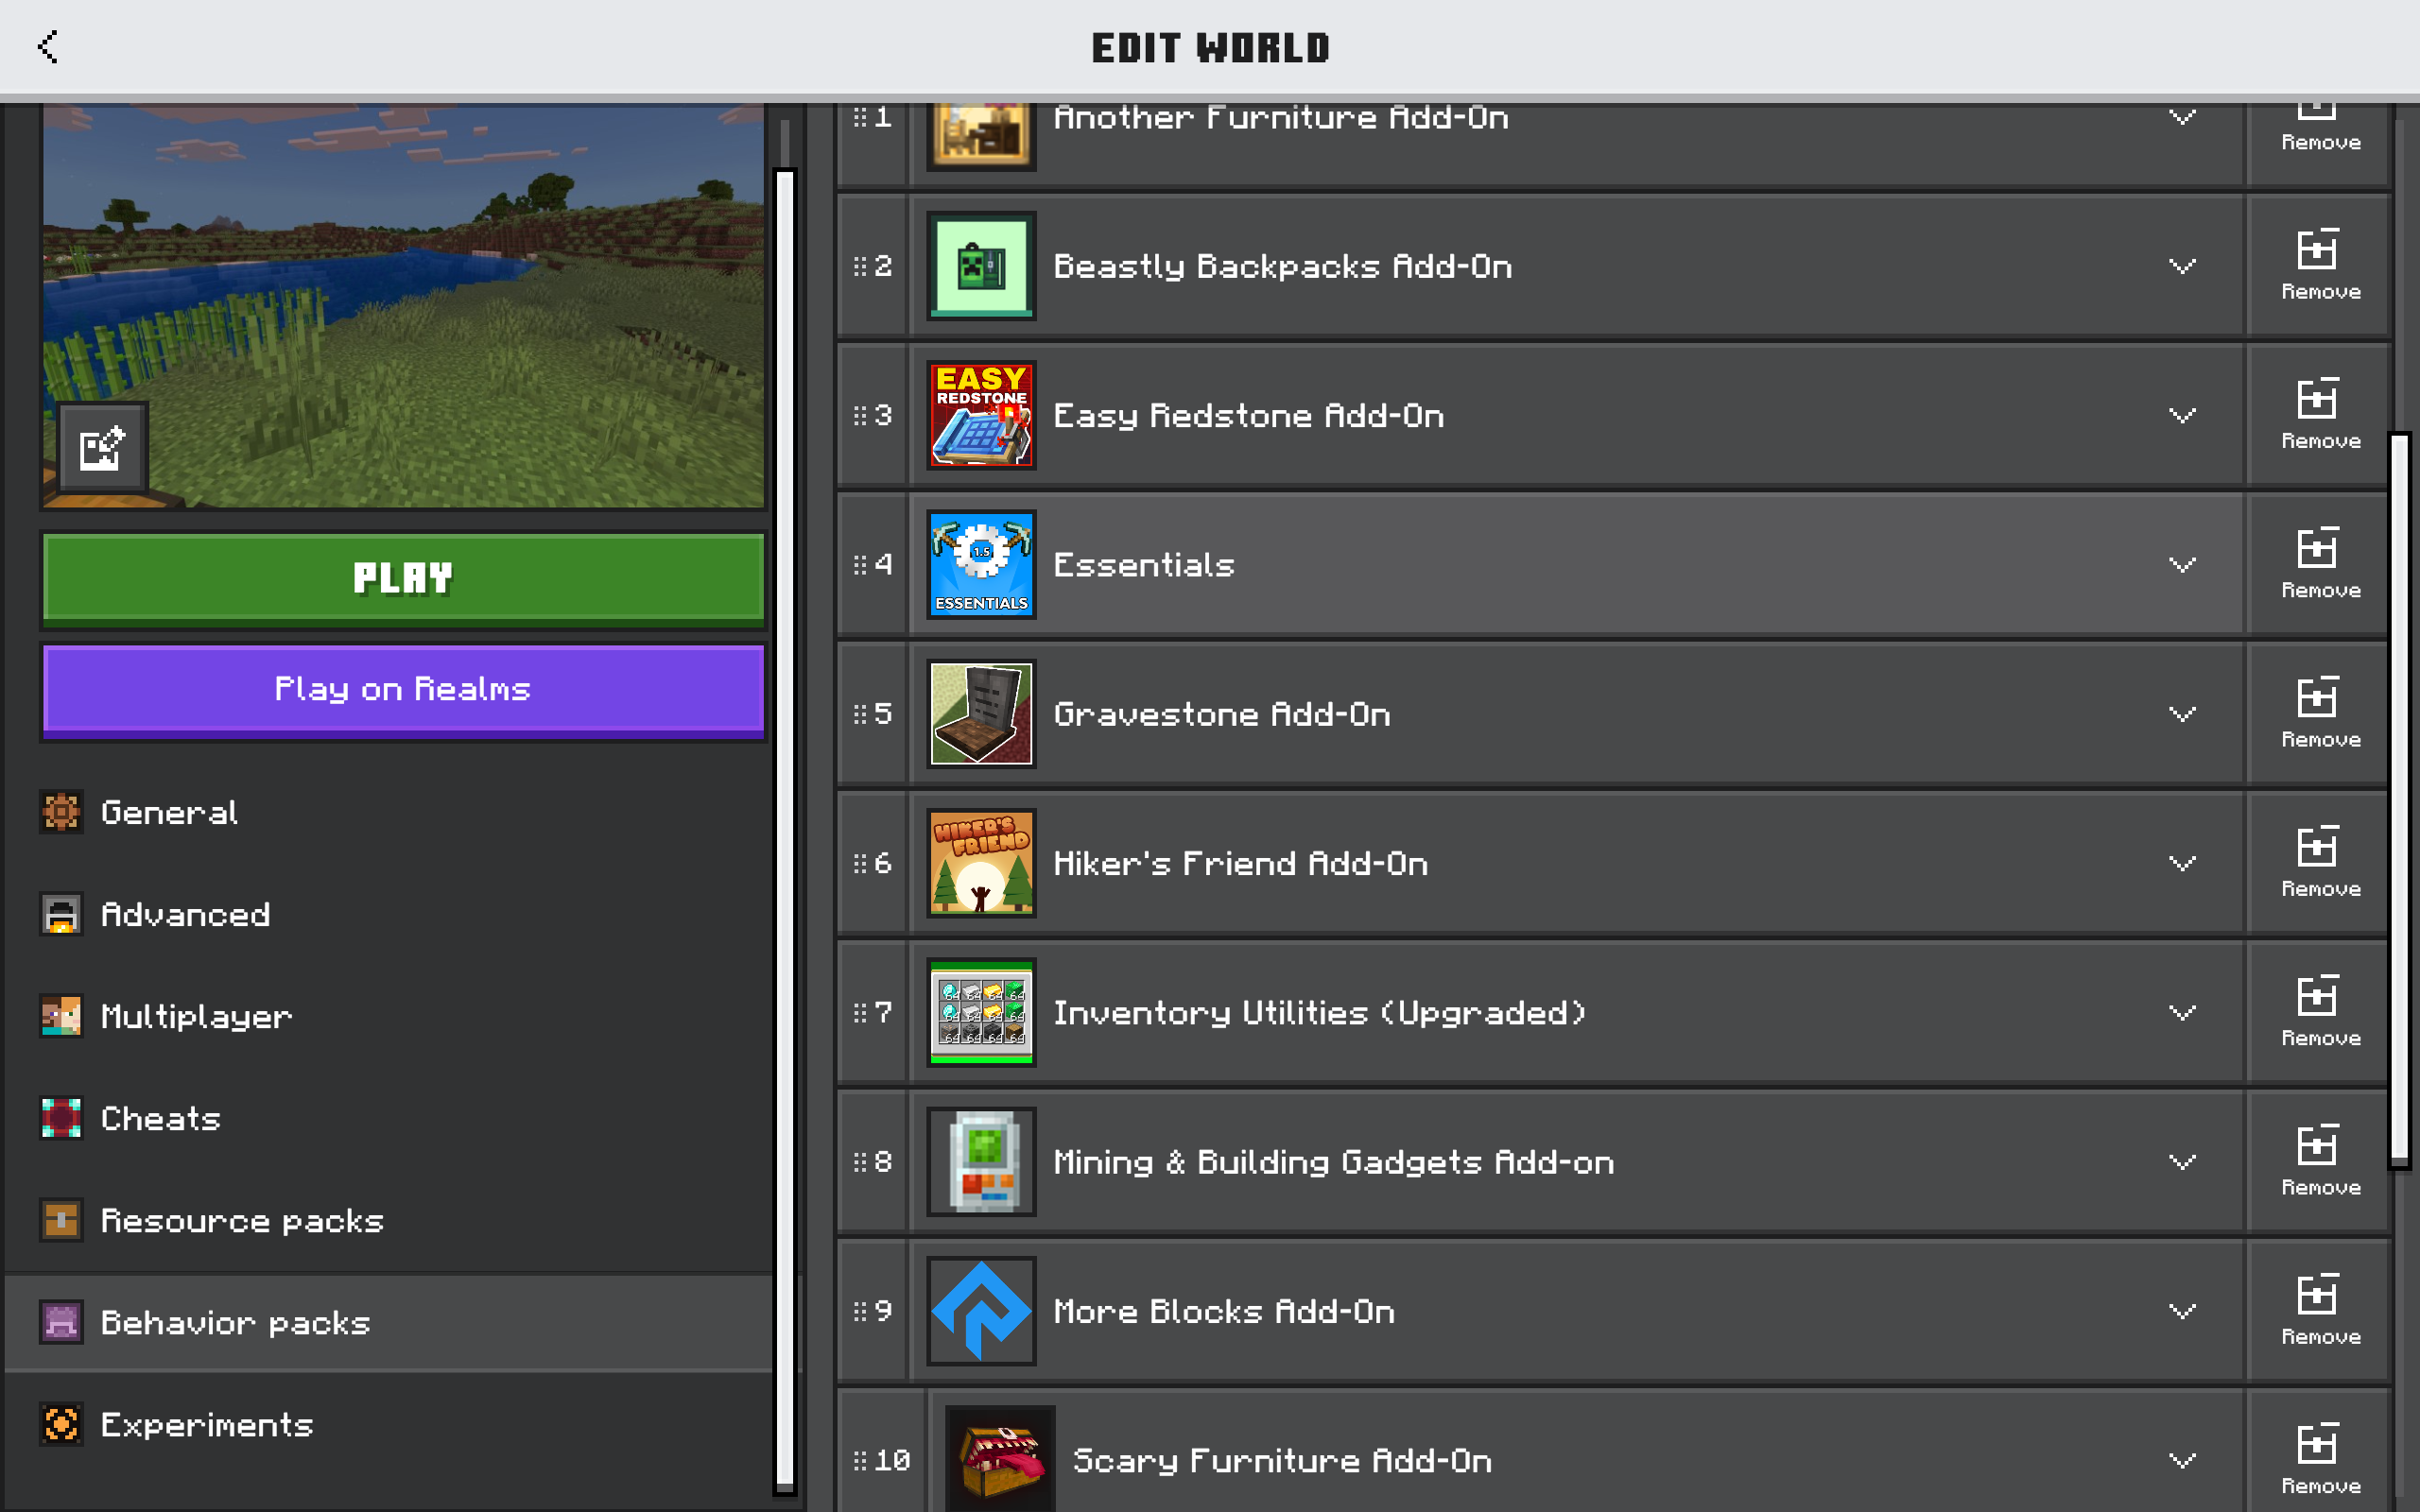Grab the drag handle for row 6
The image size is (2420, 1512).
[x=860, y=863]
